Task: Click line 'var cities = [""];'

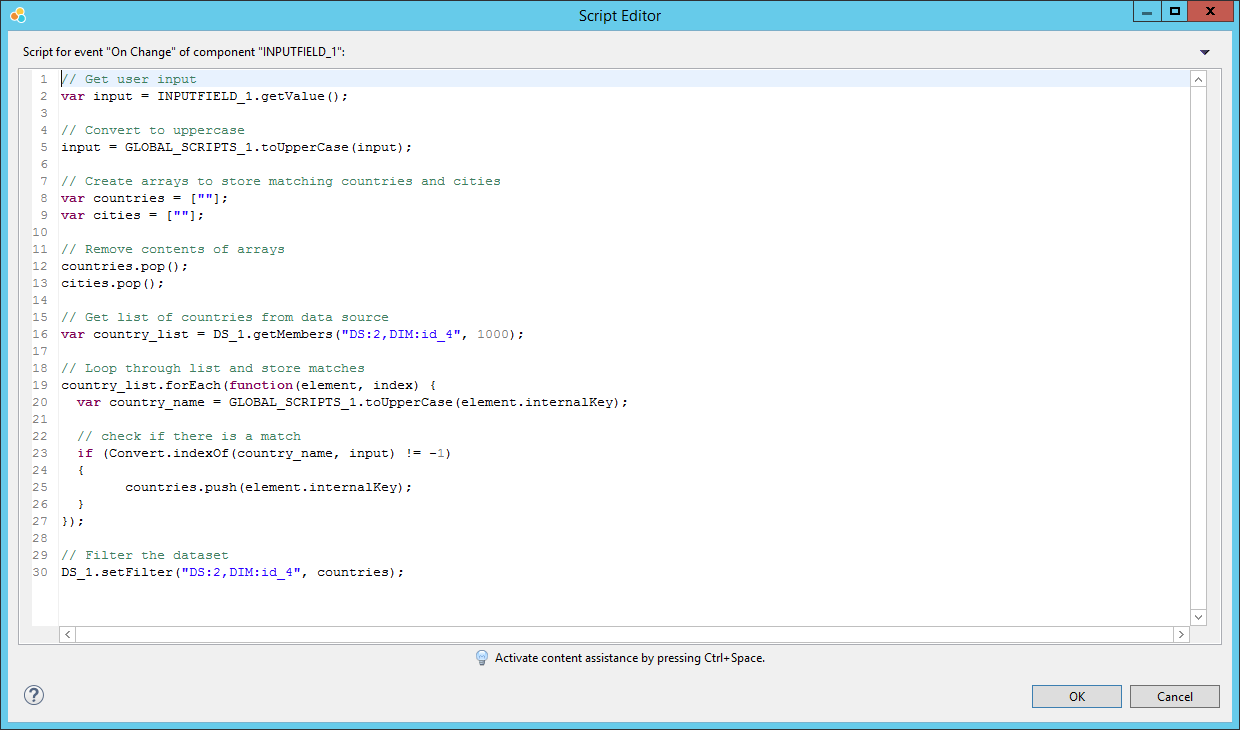Action: (x=132, y=215)
